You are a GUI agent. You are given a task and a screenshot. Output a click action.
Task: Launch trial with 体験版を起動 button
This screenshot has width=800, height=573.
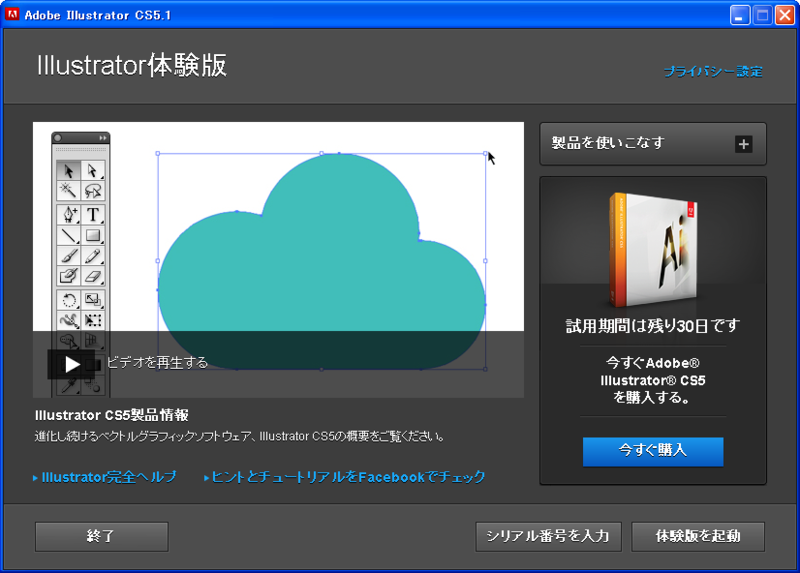pos(698,536)
